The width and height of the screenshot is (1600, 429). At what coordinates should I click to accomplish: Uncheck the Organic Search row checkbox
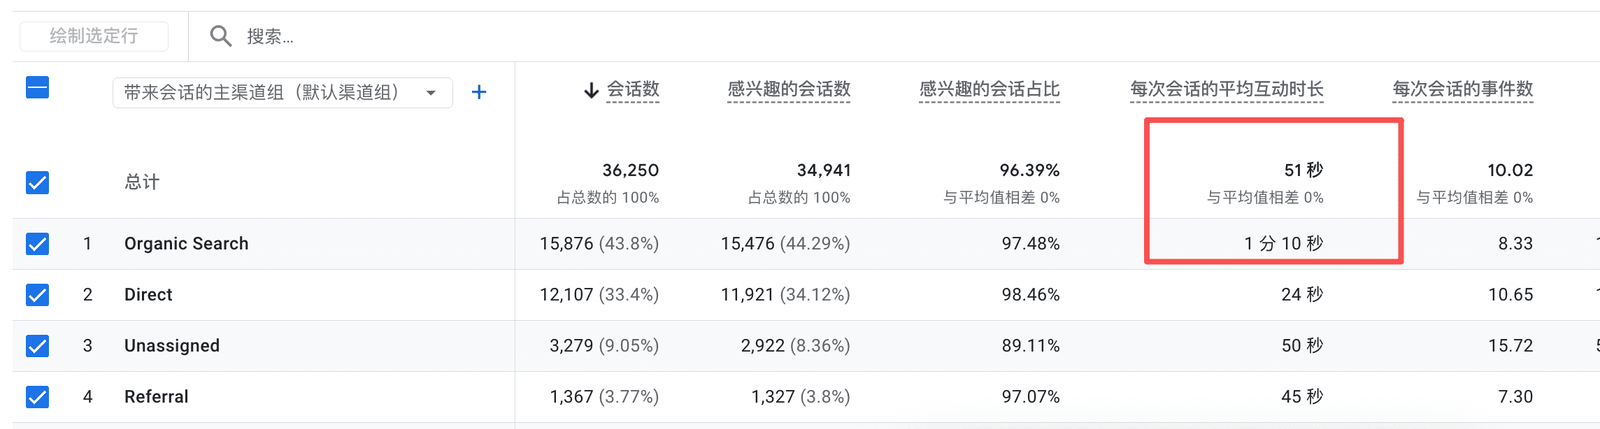click(37, 244)
